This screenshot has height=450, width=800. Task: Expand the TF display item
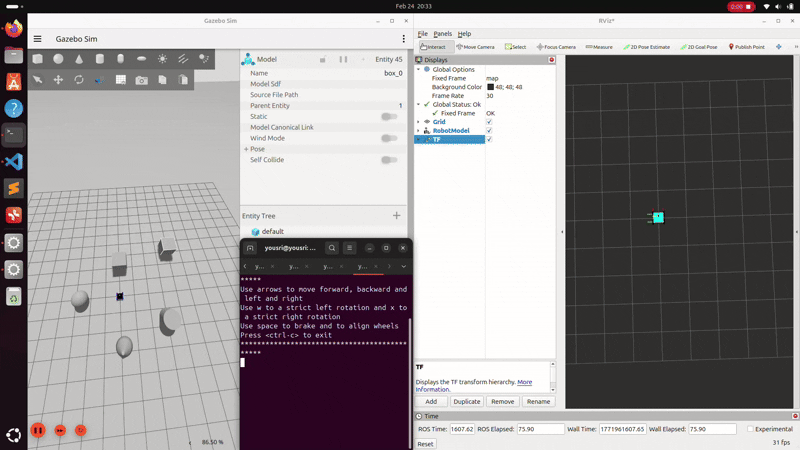pyautogui.click(x=419, y=139)
